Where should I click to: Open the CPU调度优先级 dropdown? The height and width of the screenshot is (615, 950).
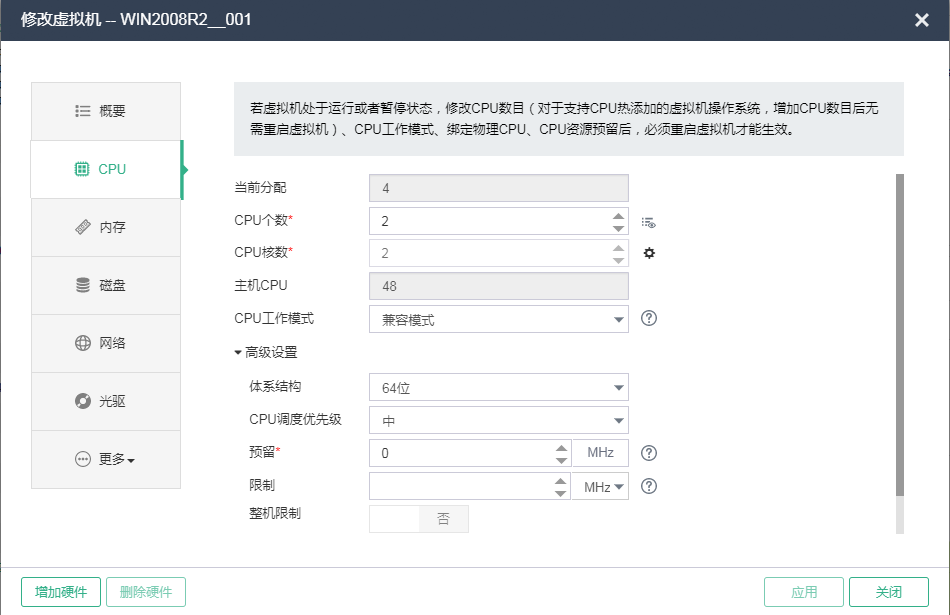click(499, 420)
